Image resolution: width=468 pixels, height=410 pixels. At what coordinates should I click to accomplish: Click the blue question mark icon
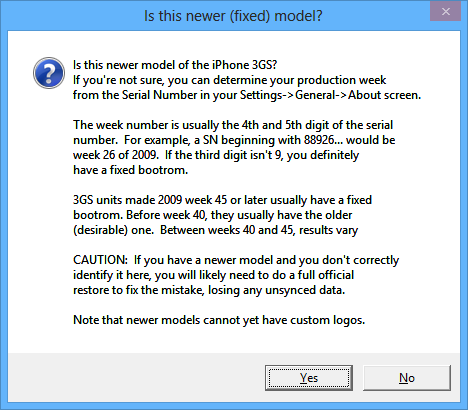[x=49, y=73]
